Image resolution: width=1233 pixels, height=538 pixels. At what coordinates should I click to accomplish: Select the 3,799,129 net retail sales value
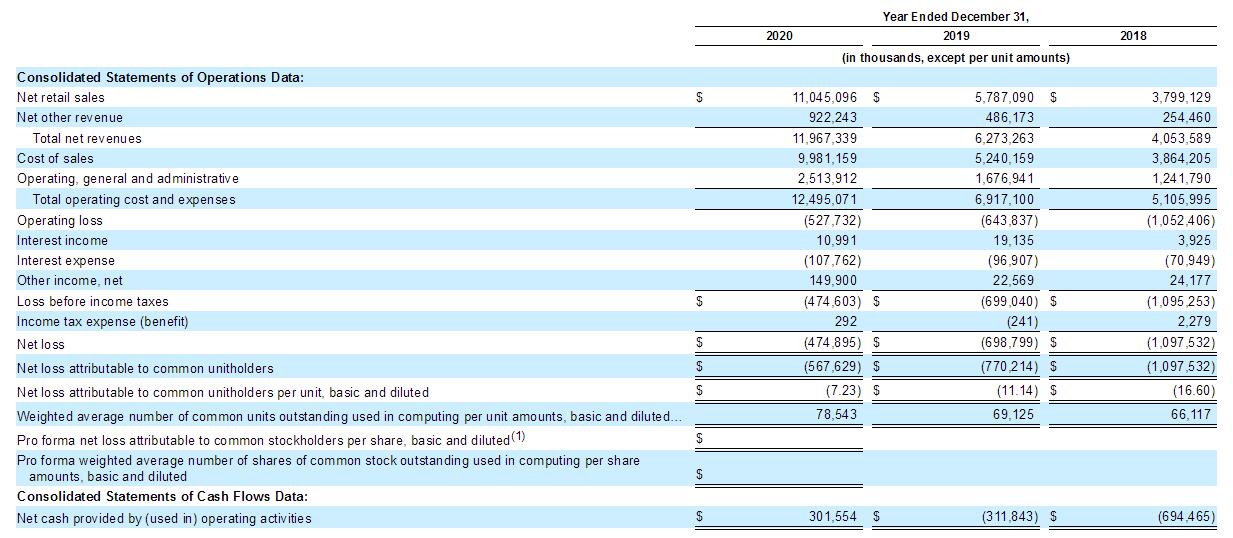1182,98
